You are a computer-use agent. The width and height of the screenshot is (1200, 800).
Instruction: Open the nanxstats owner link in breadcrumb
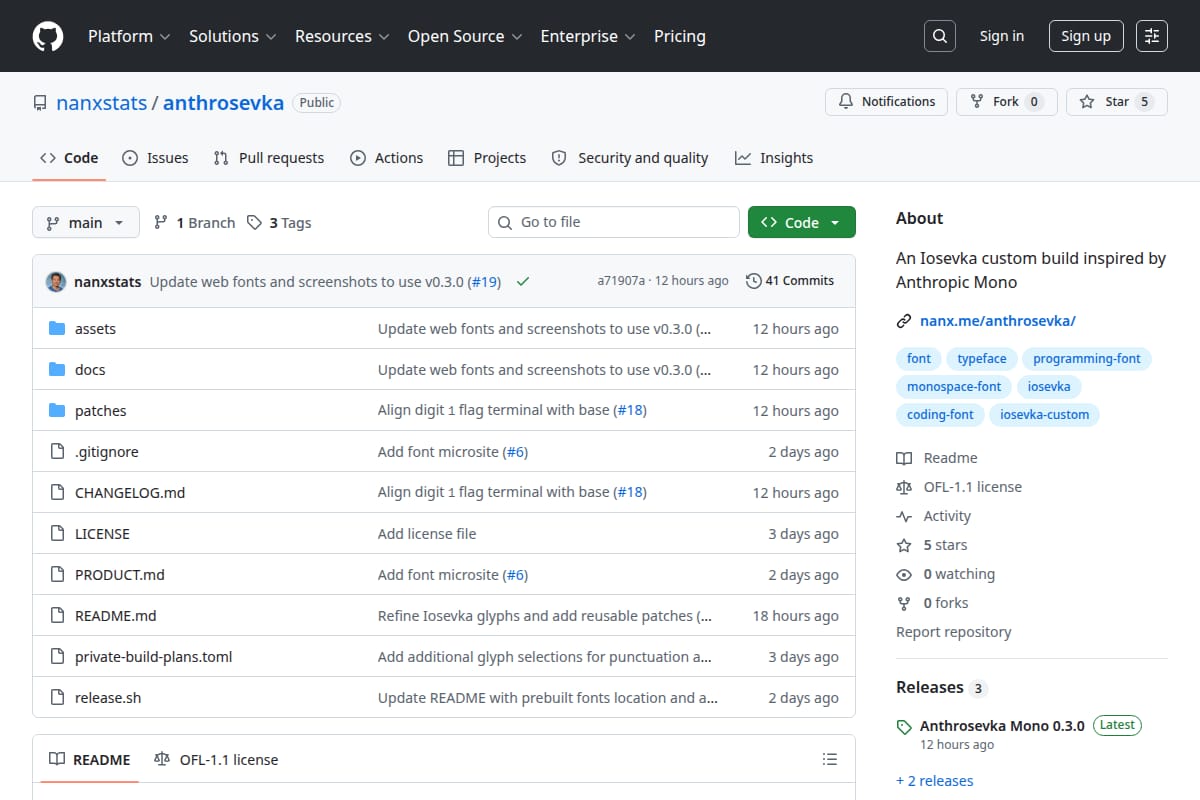(x=101, y=102)
